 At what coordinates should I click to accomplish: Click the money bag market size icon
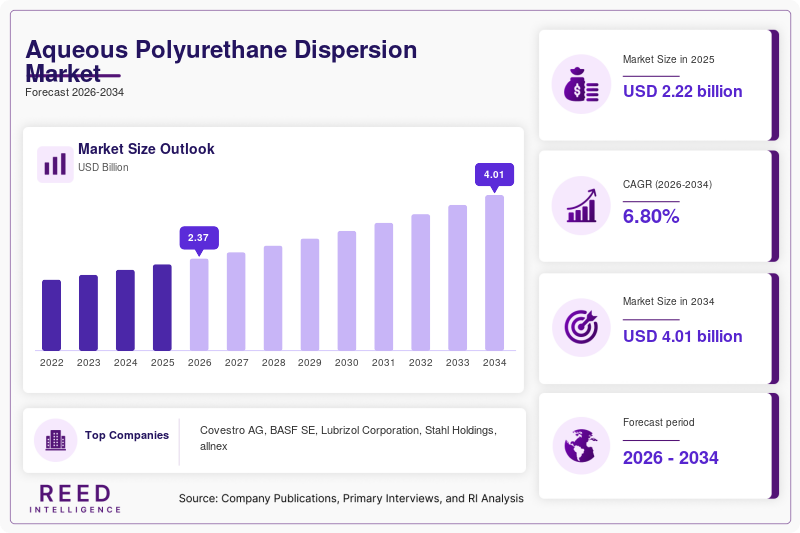pyautogui.click(x=581, y=84)
